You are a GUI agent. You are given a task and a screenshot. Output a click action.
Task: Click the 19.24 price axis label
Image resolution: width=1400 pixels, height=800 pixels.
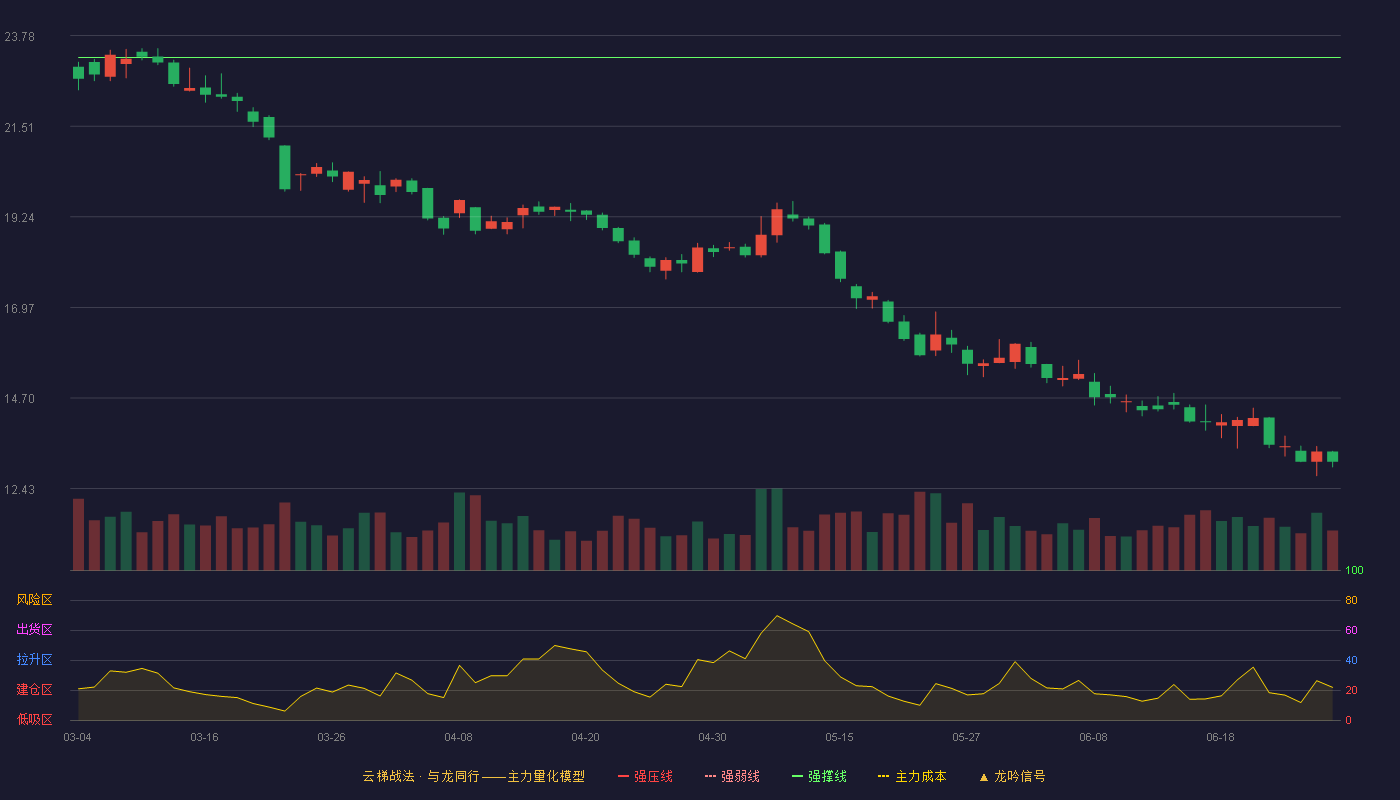coord(19,218)
